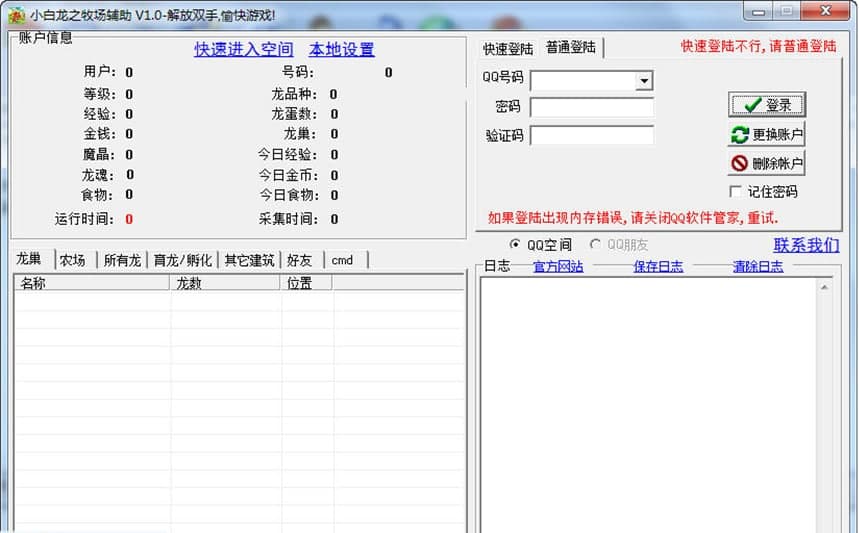Click the 今日经验 label
The image size is (859, 533).
(x=288, y=154)
